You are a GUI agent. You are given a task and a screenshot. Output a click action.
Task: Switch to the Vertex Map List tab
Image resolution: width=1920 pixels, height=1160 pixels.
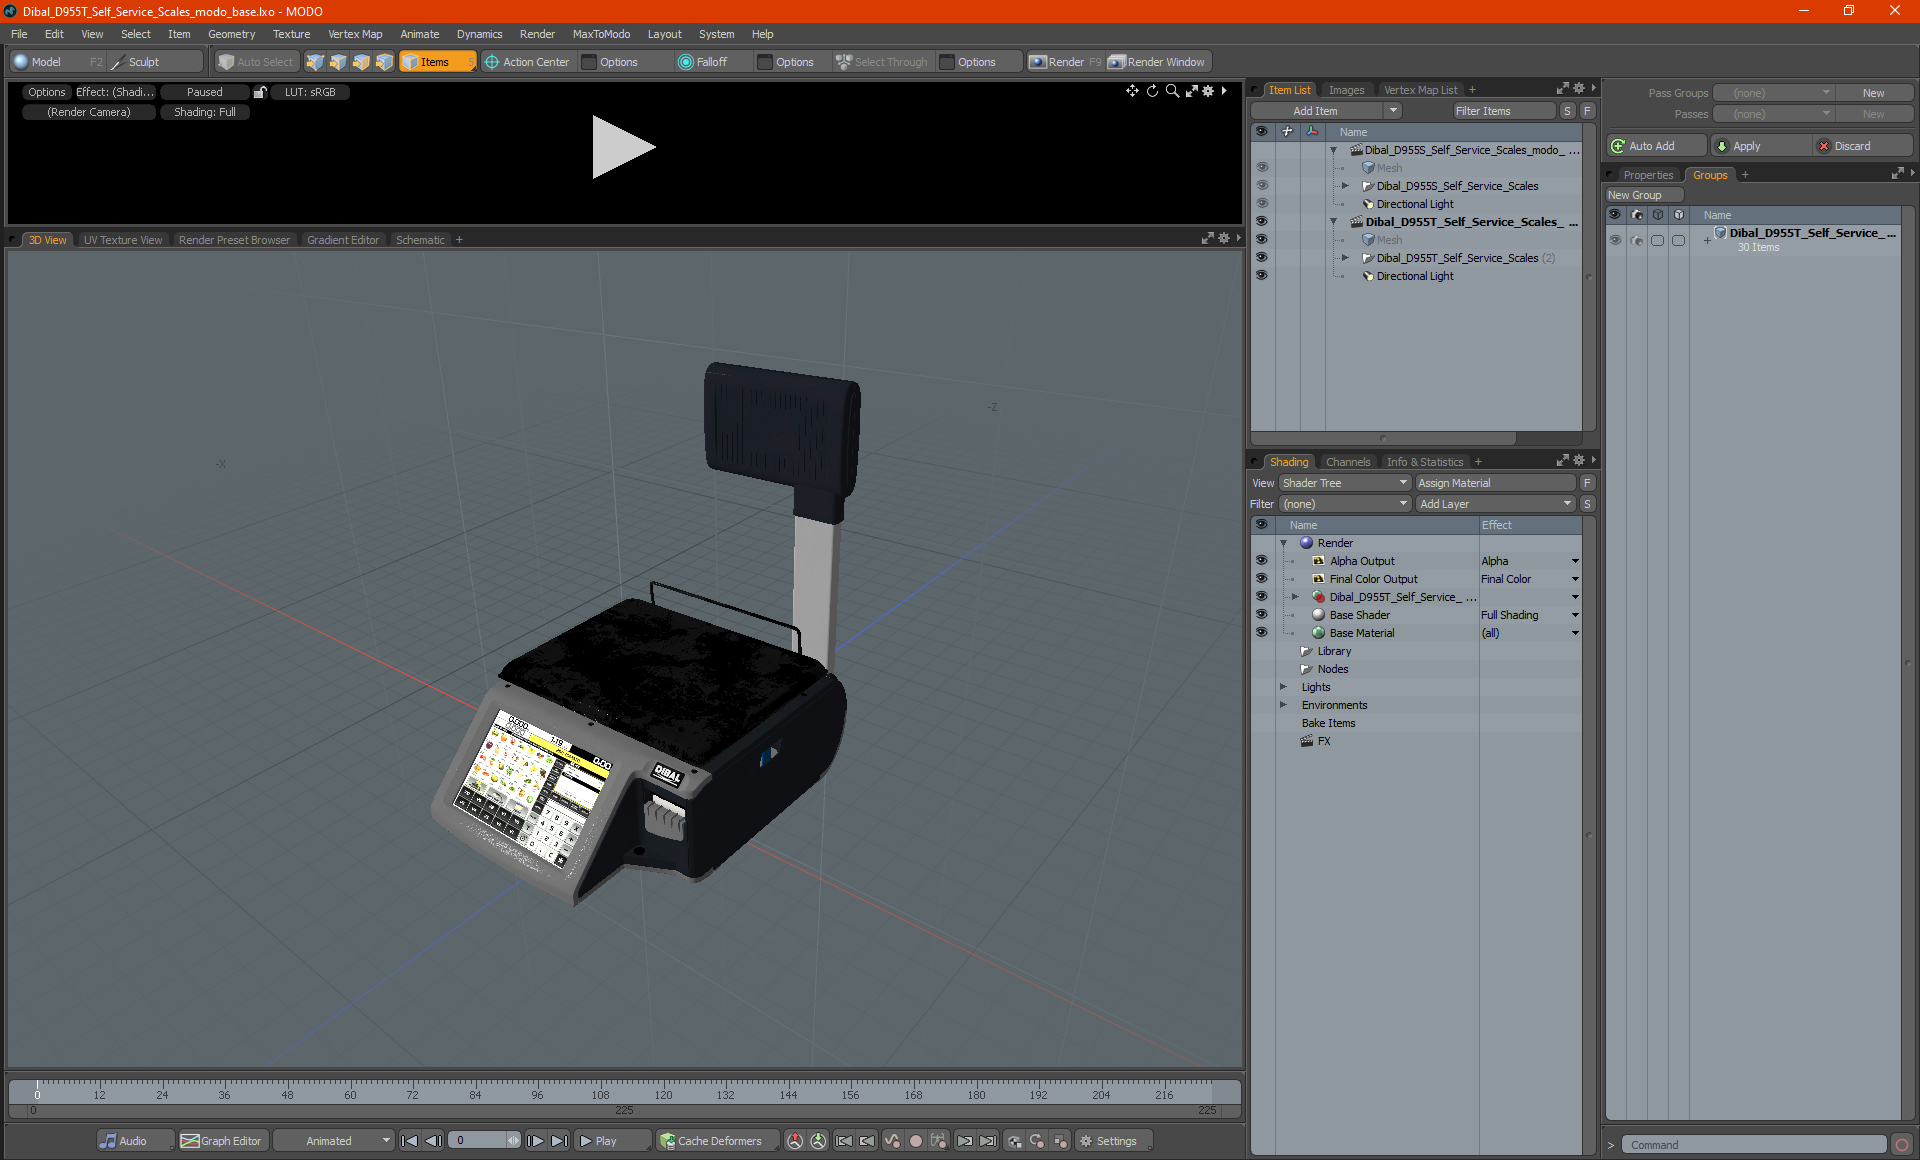point(1420,90)
